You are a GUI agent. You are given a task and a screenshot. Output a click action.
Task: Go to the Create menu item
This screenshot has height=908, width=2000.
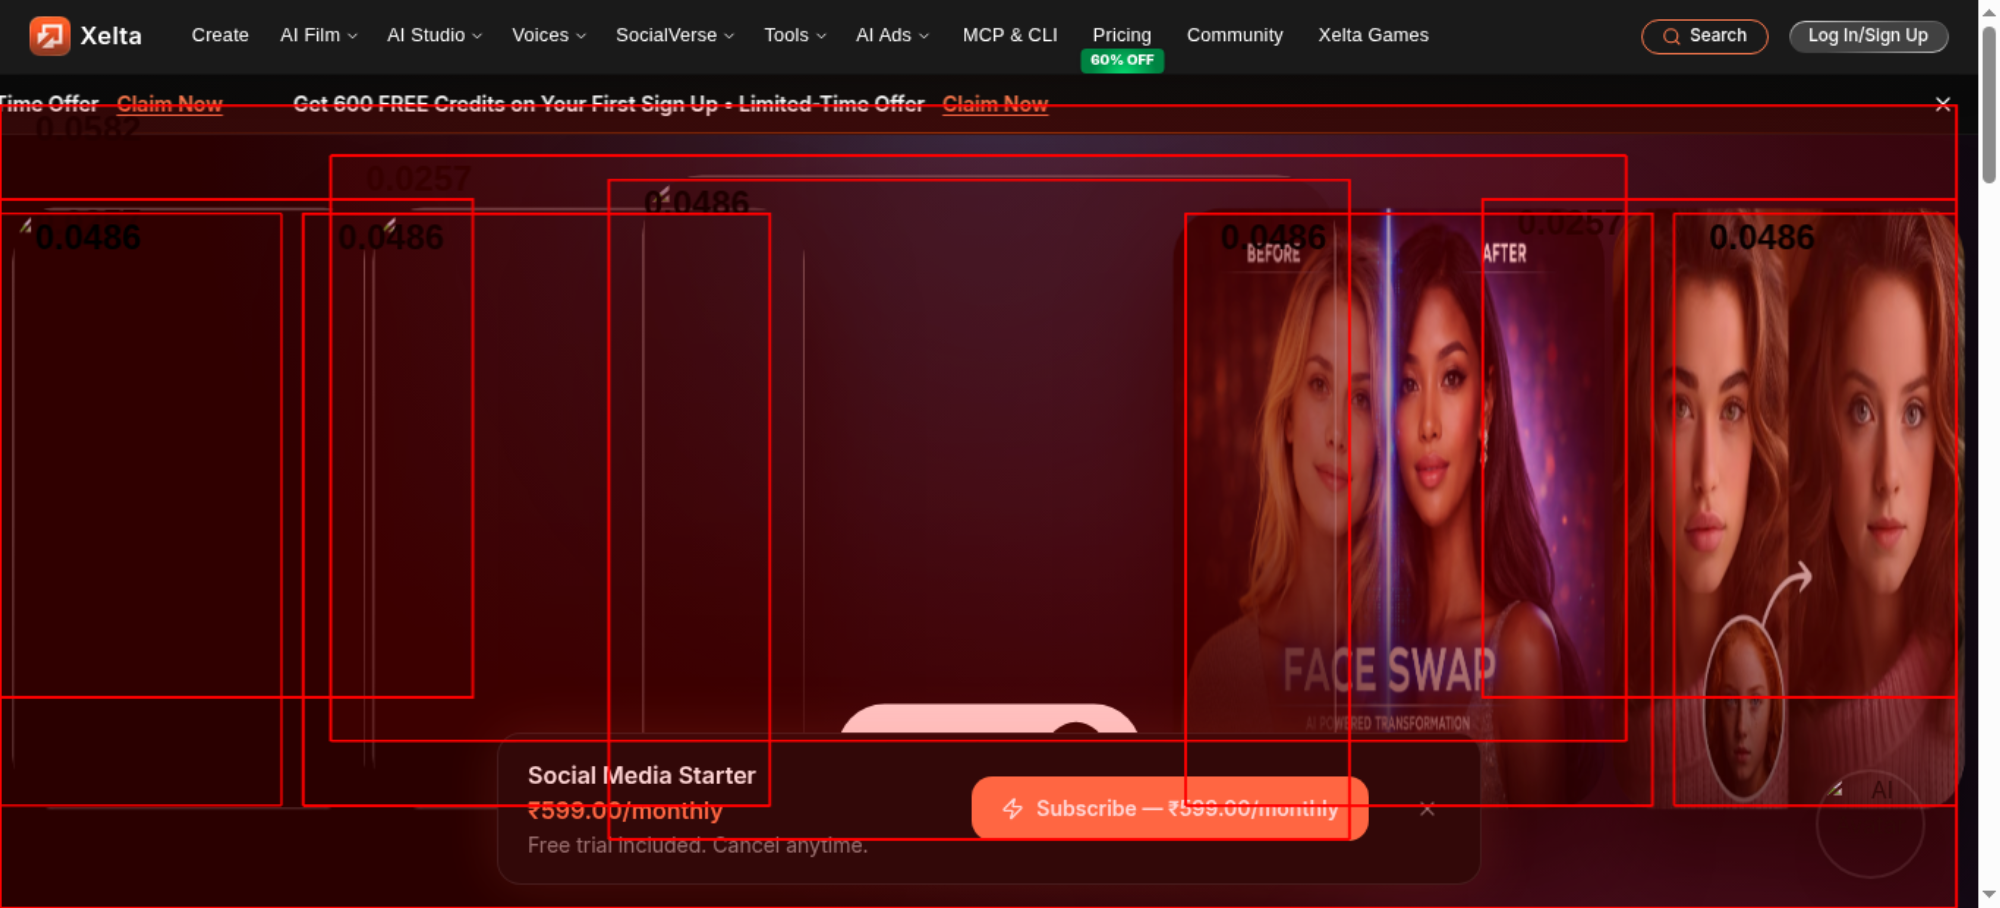pos(220,35)
